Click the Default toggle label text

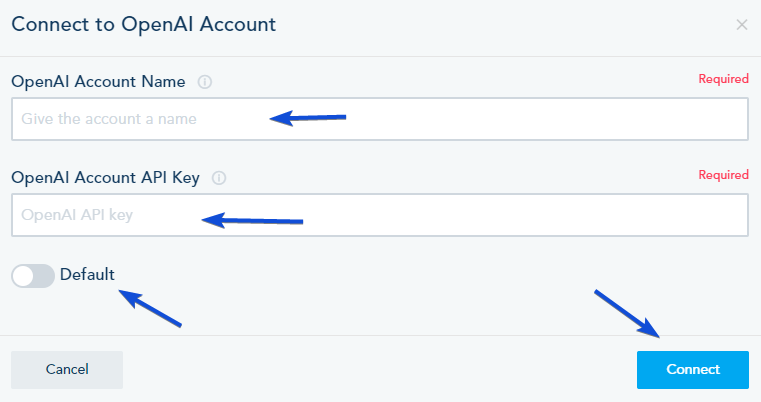point(87,274)
